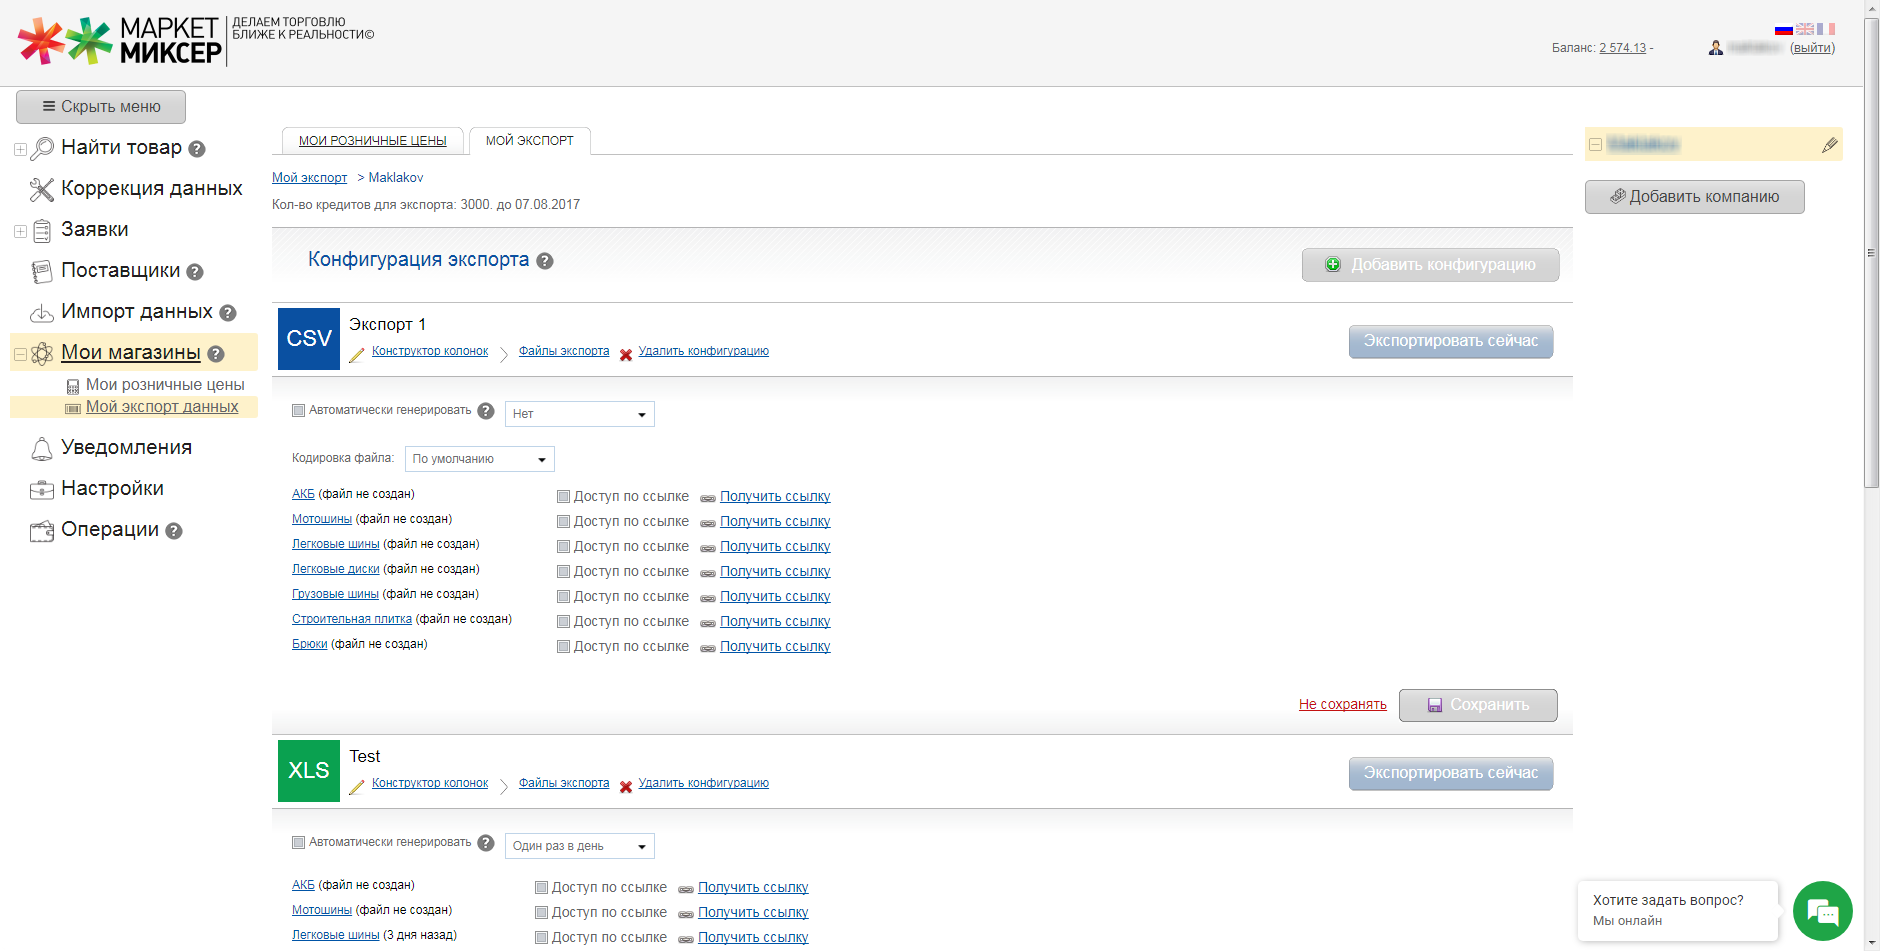Image resolution: width=1880 pixels, height=951 pixels.
Task: Click pencil icon by Test Конструктор колонок
Action: coord(357,787)
